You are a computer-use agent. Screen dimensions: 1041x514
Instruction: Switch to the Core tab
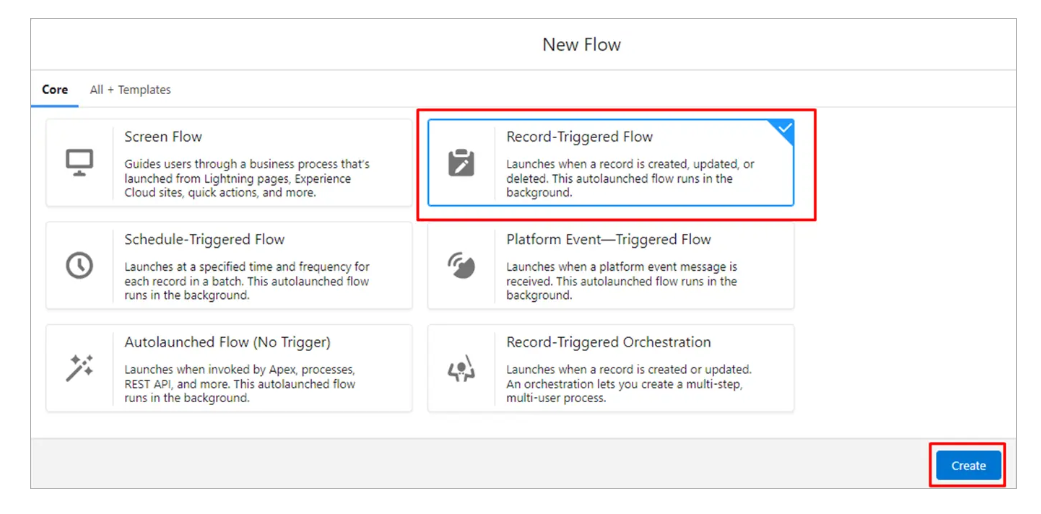55,90
